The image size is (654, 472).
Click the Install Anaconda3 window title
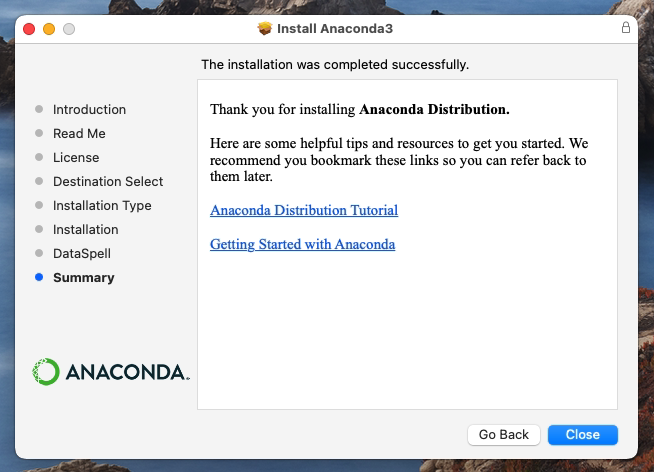pos(334,29)
